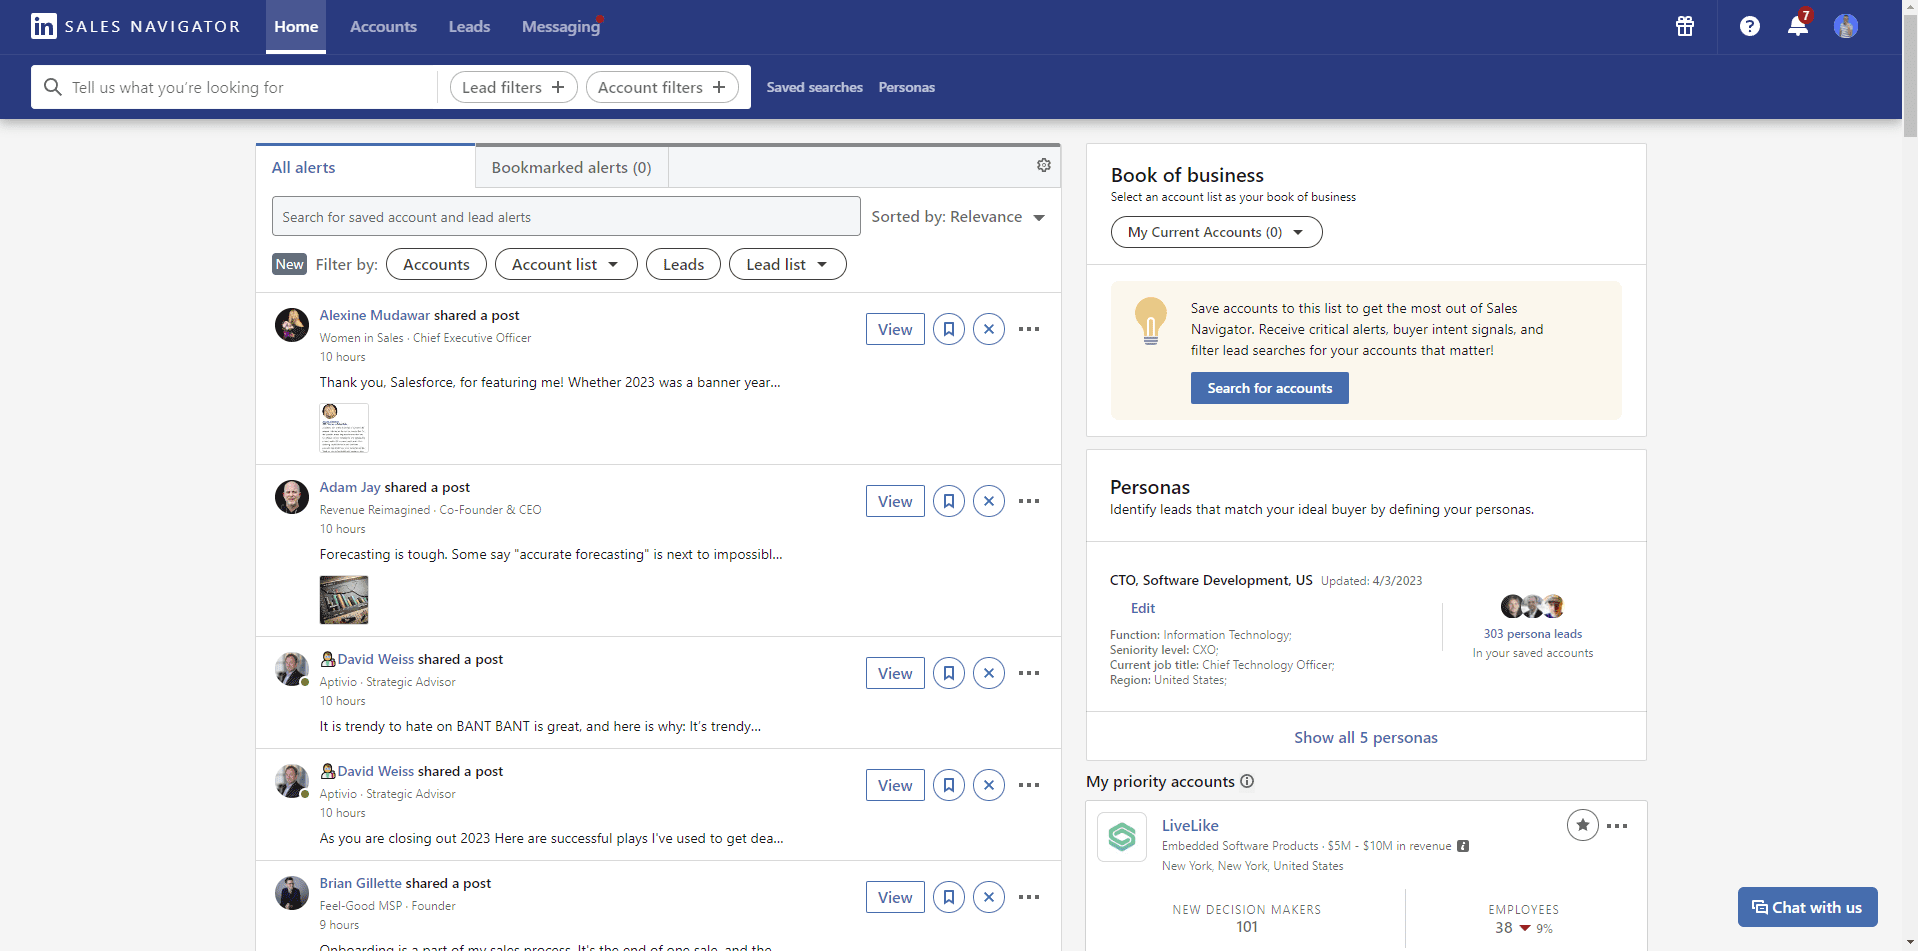Open the Messaging navigation menu

pos(560,26)
